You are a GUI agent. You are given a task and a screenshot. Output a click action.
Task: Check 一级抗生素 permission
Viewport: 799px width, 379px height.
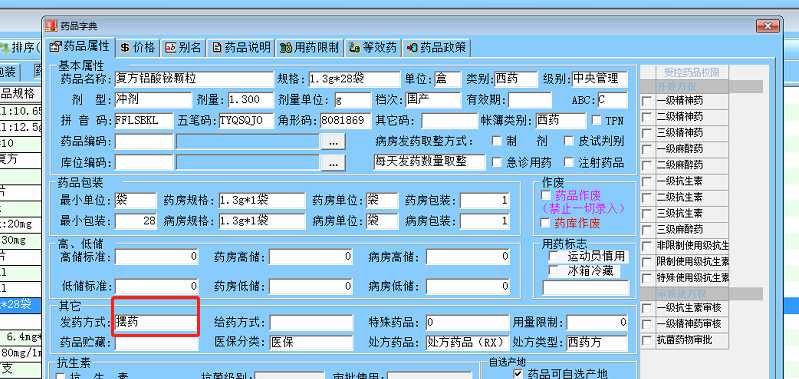(647, 181)
